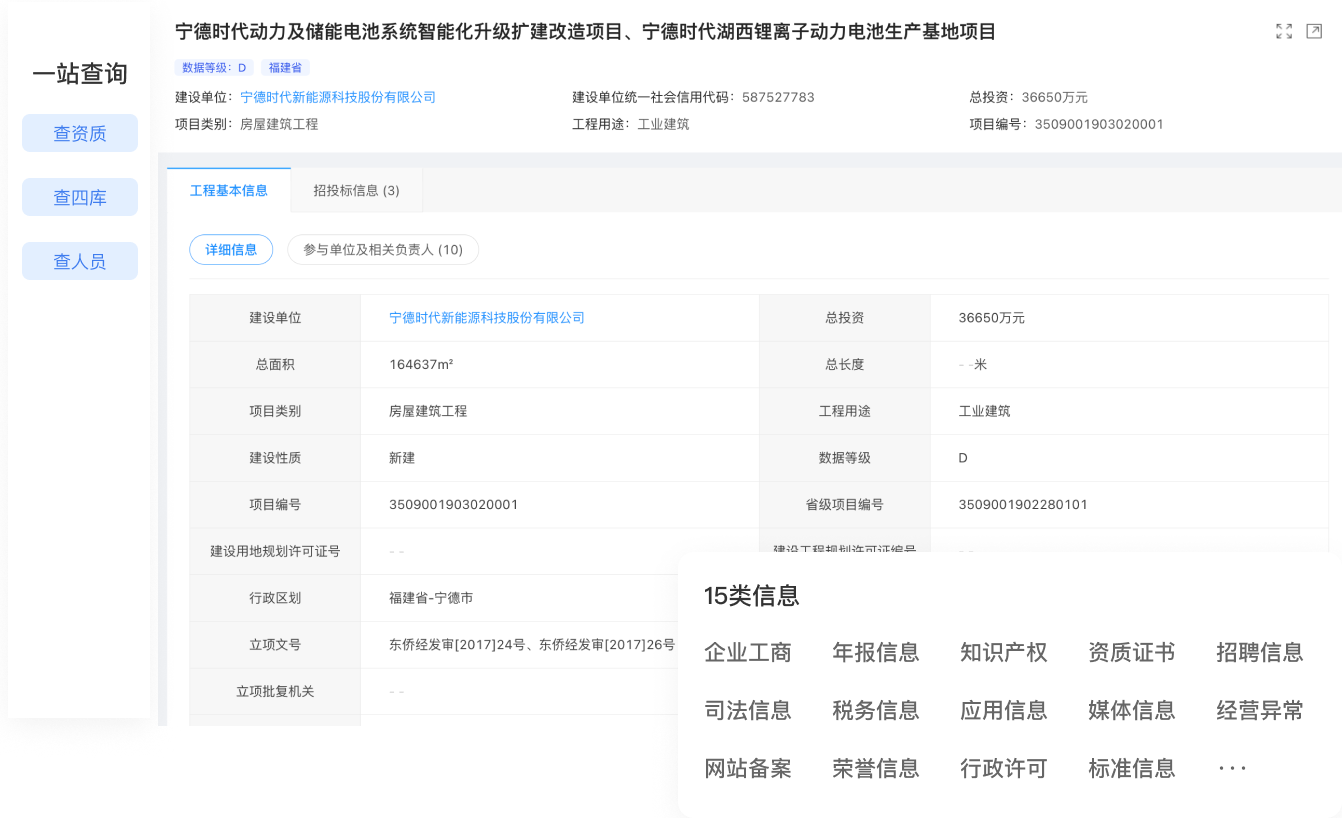Click credit code 587527783 in header

[778, 97]
